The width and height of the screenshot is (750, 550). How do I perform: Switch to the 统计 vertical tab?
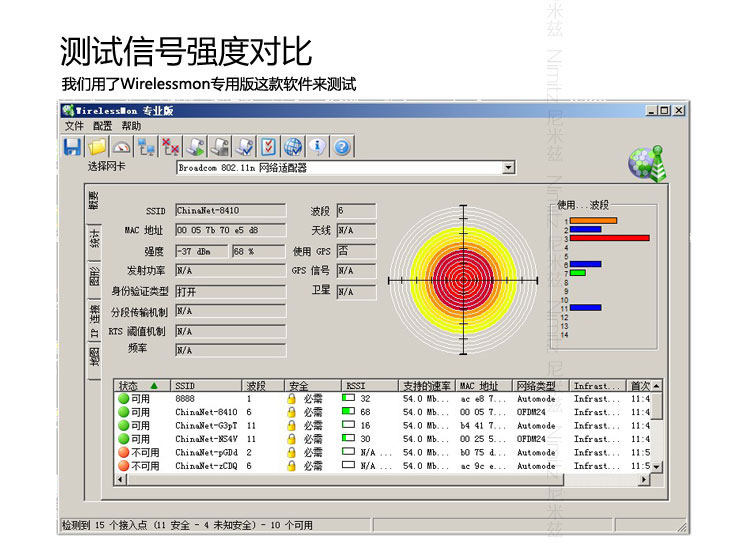tap(94, 239)
